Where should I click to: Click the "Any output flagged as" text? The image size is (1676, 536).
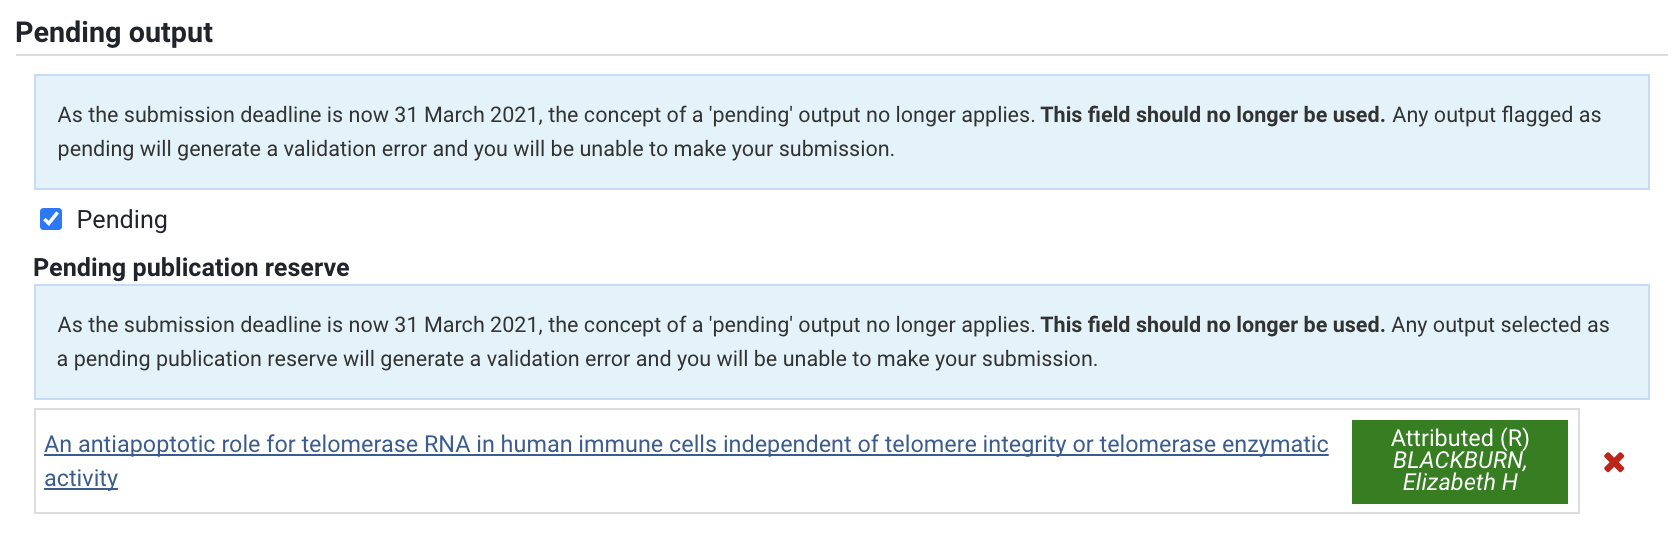tap(1496, 115)
